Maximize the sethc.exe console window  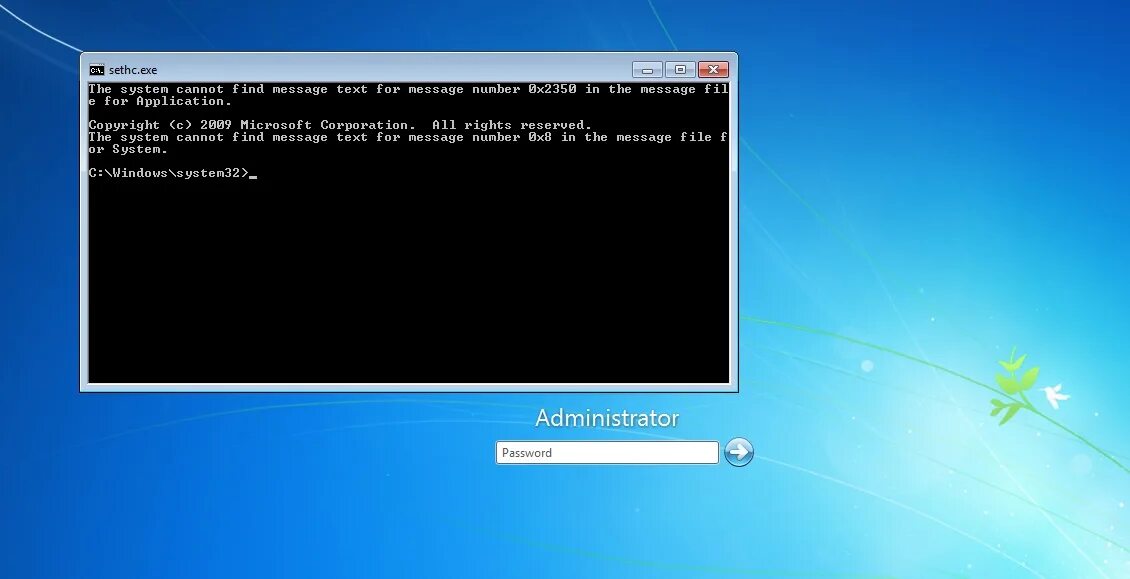point(680,69)
